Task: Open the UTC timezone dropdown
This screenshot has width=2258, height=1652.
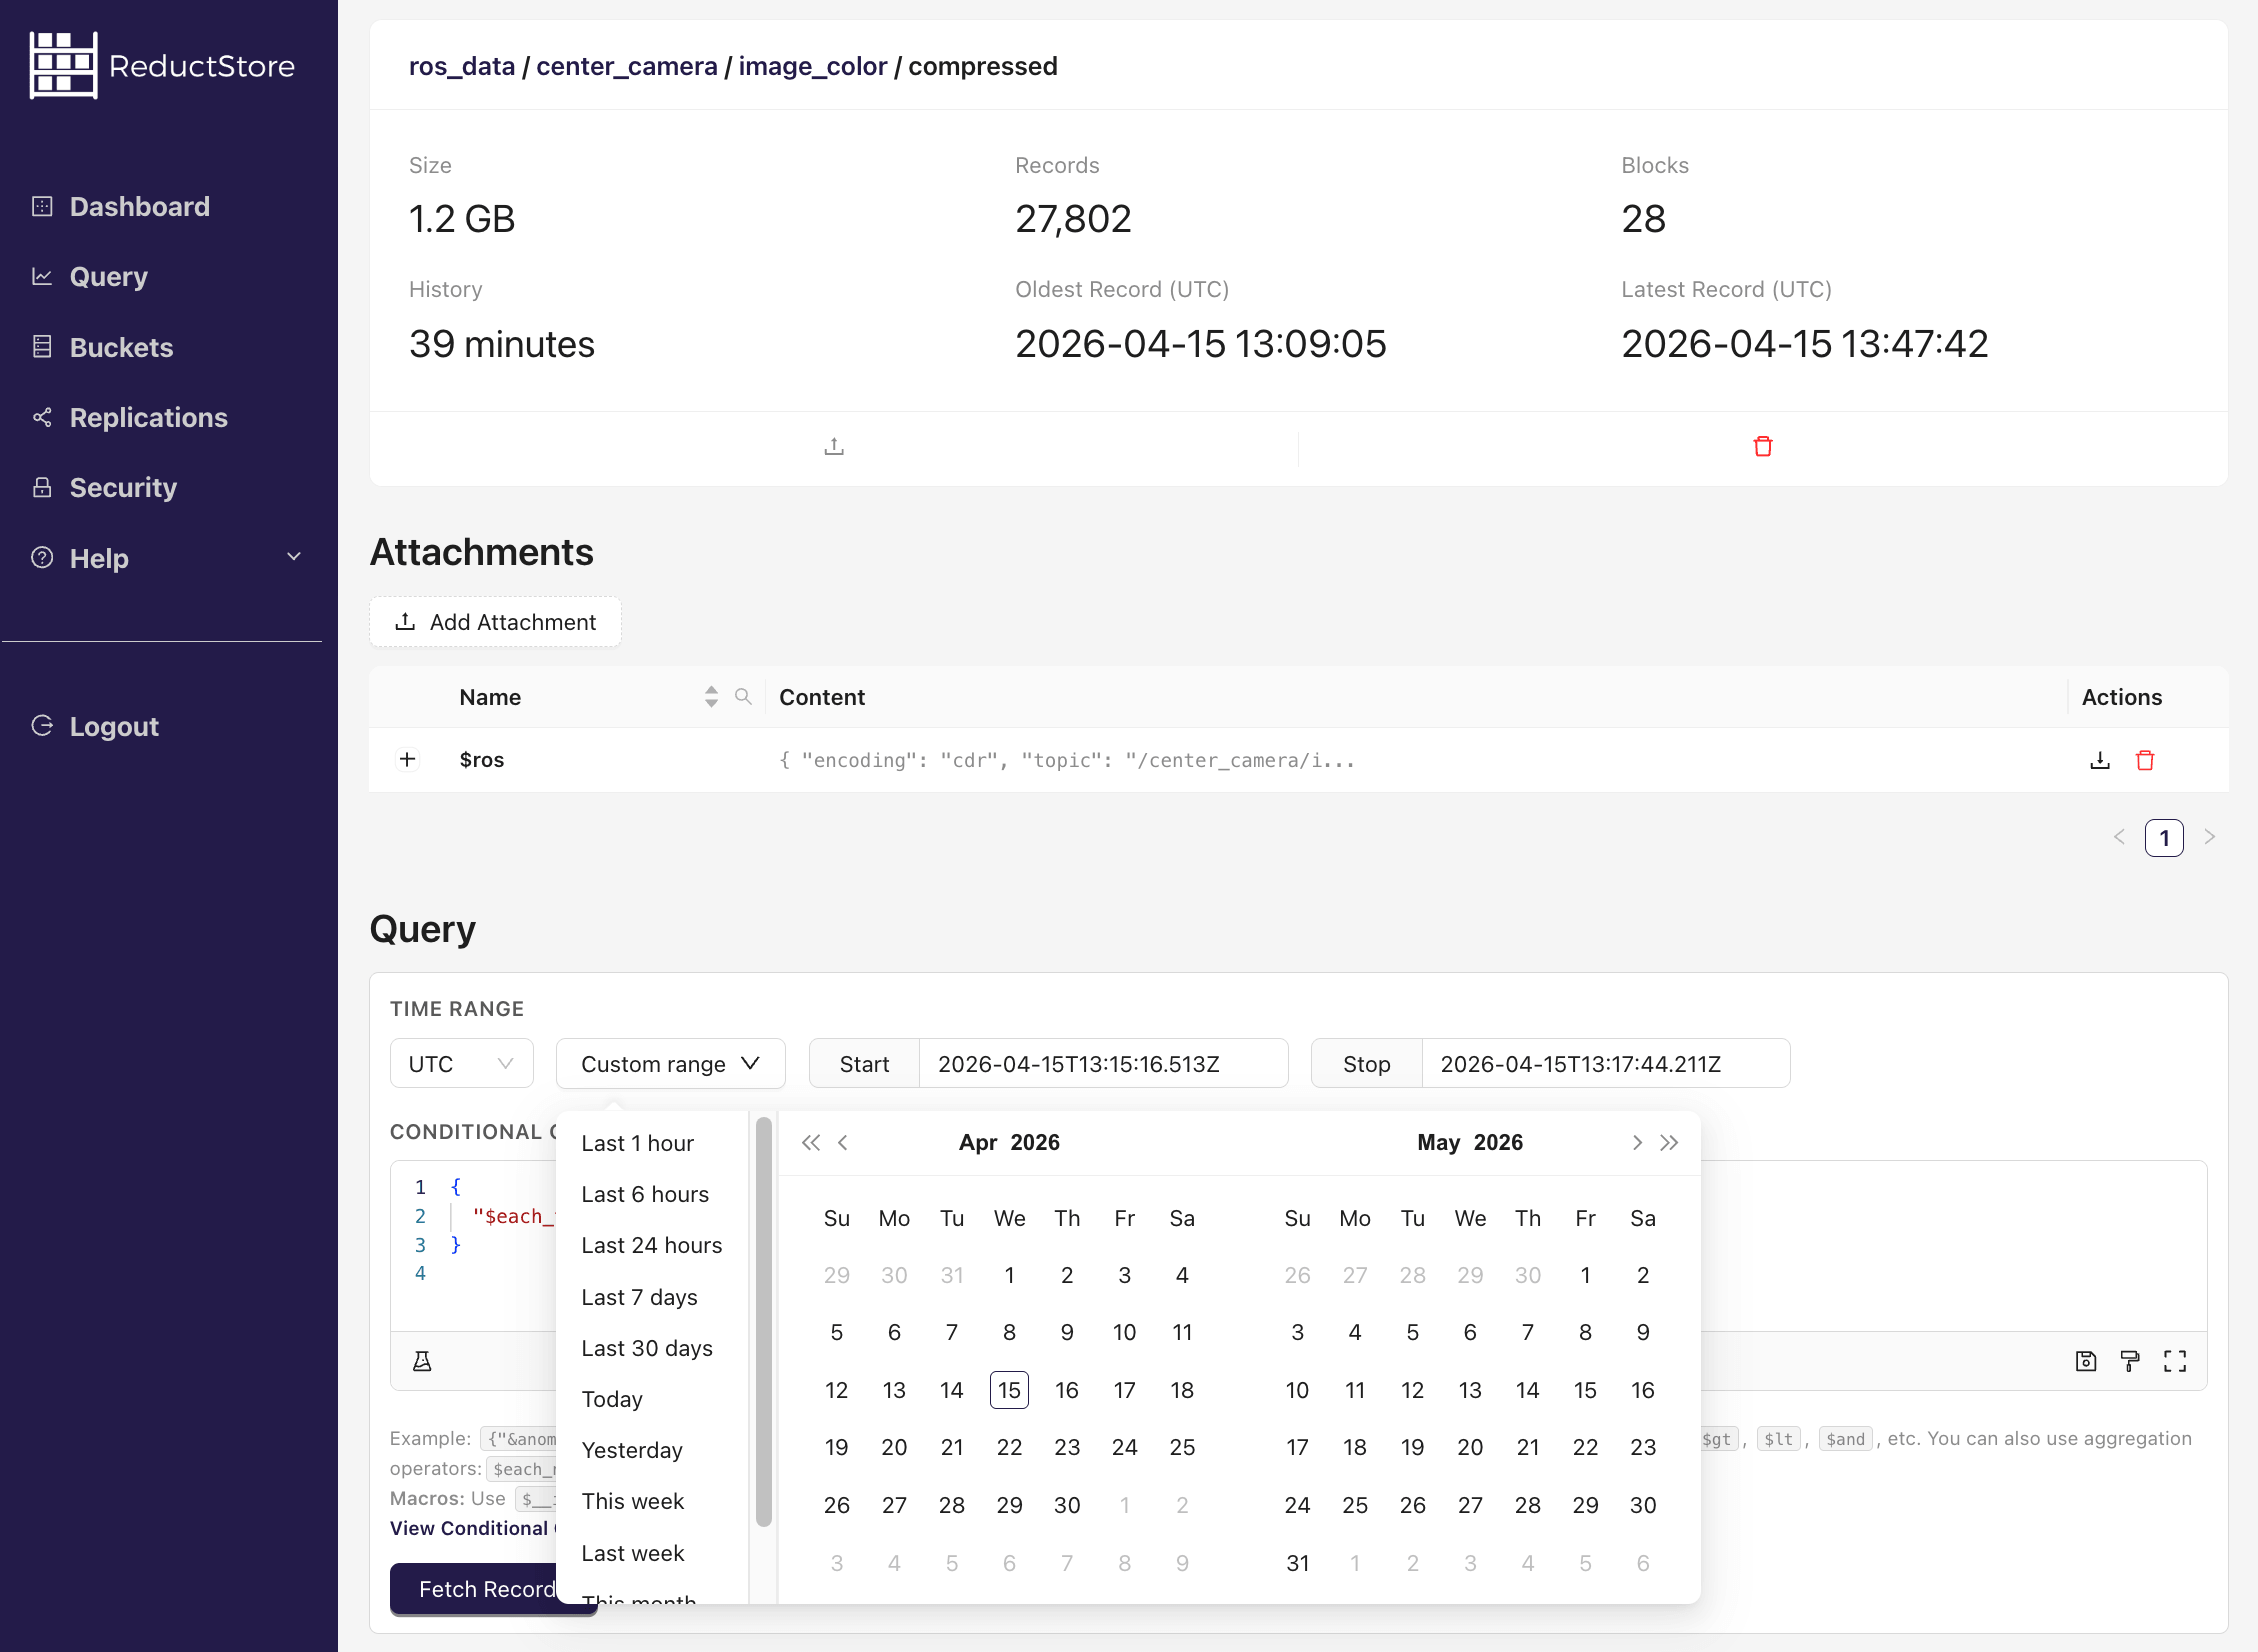Action: (461, 1063)
